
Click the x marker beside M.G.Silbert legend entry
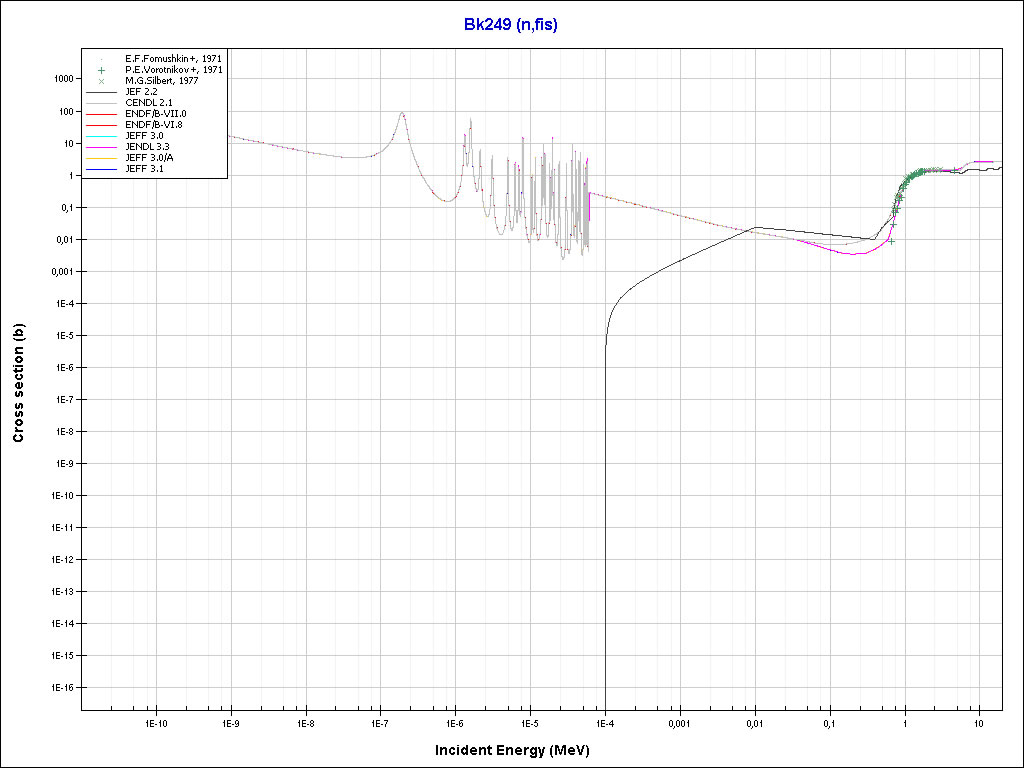(x=102, y=81)
